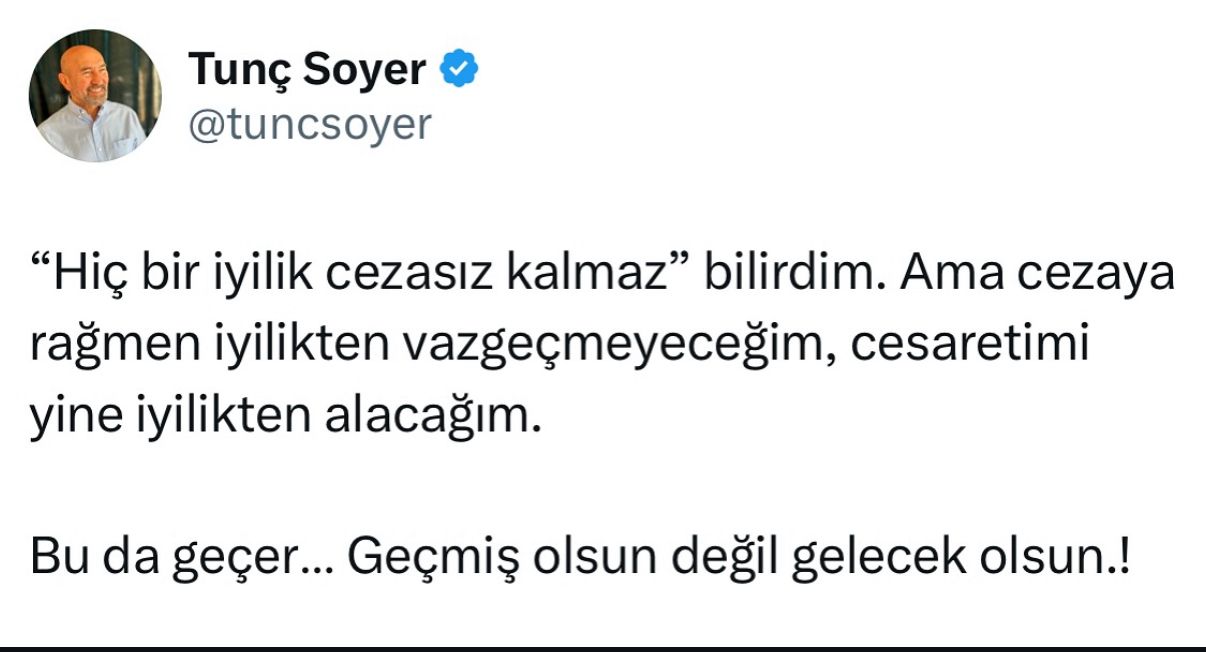Open the Tunç Soyer display name link
Screen dimensions: 1206x652
click(309, 70)
